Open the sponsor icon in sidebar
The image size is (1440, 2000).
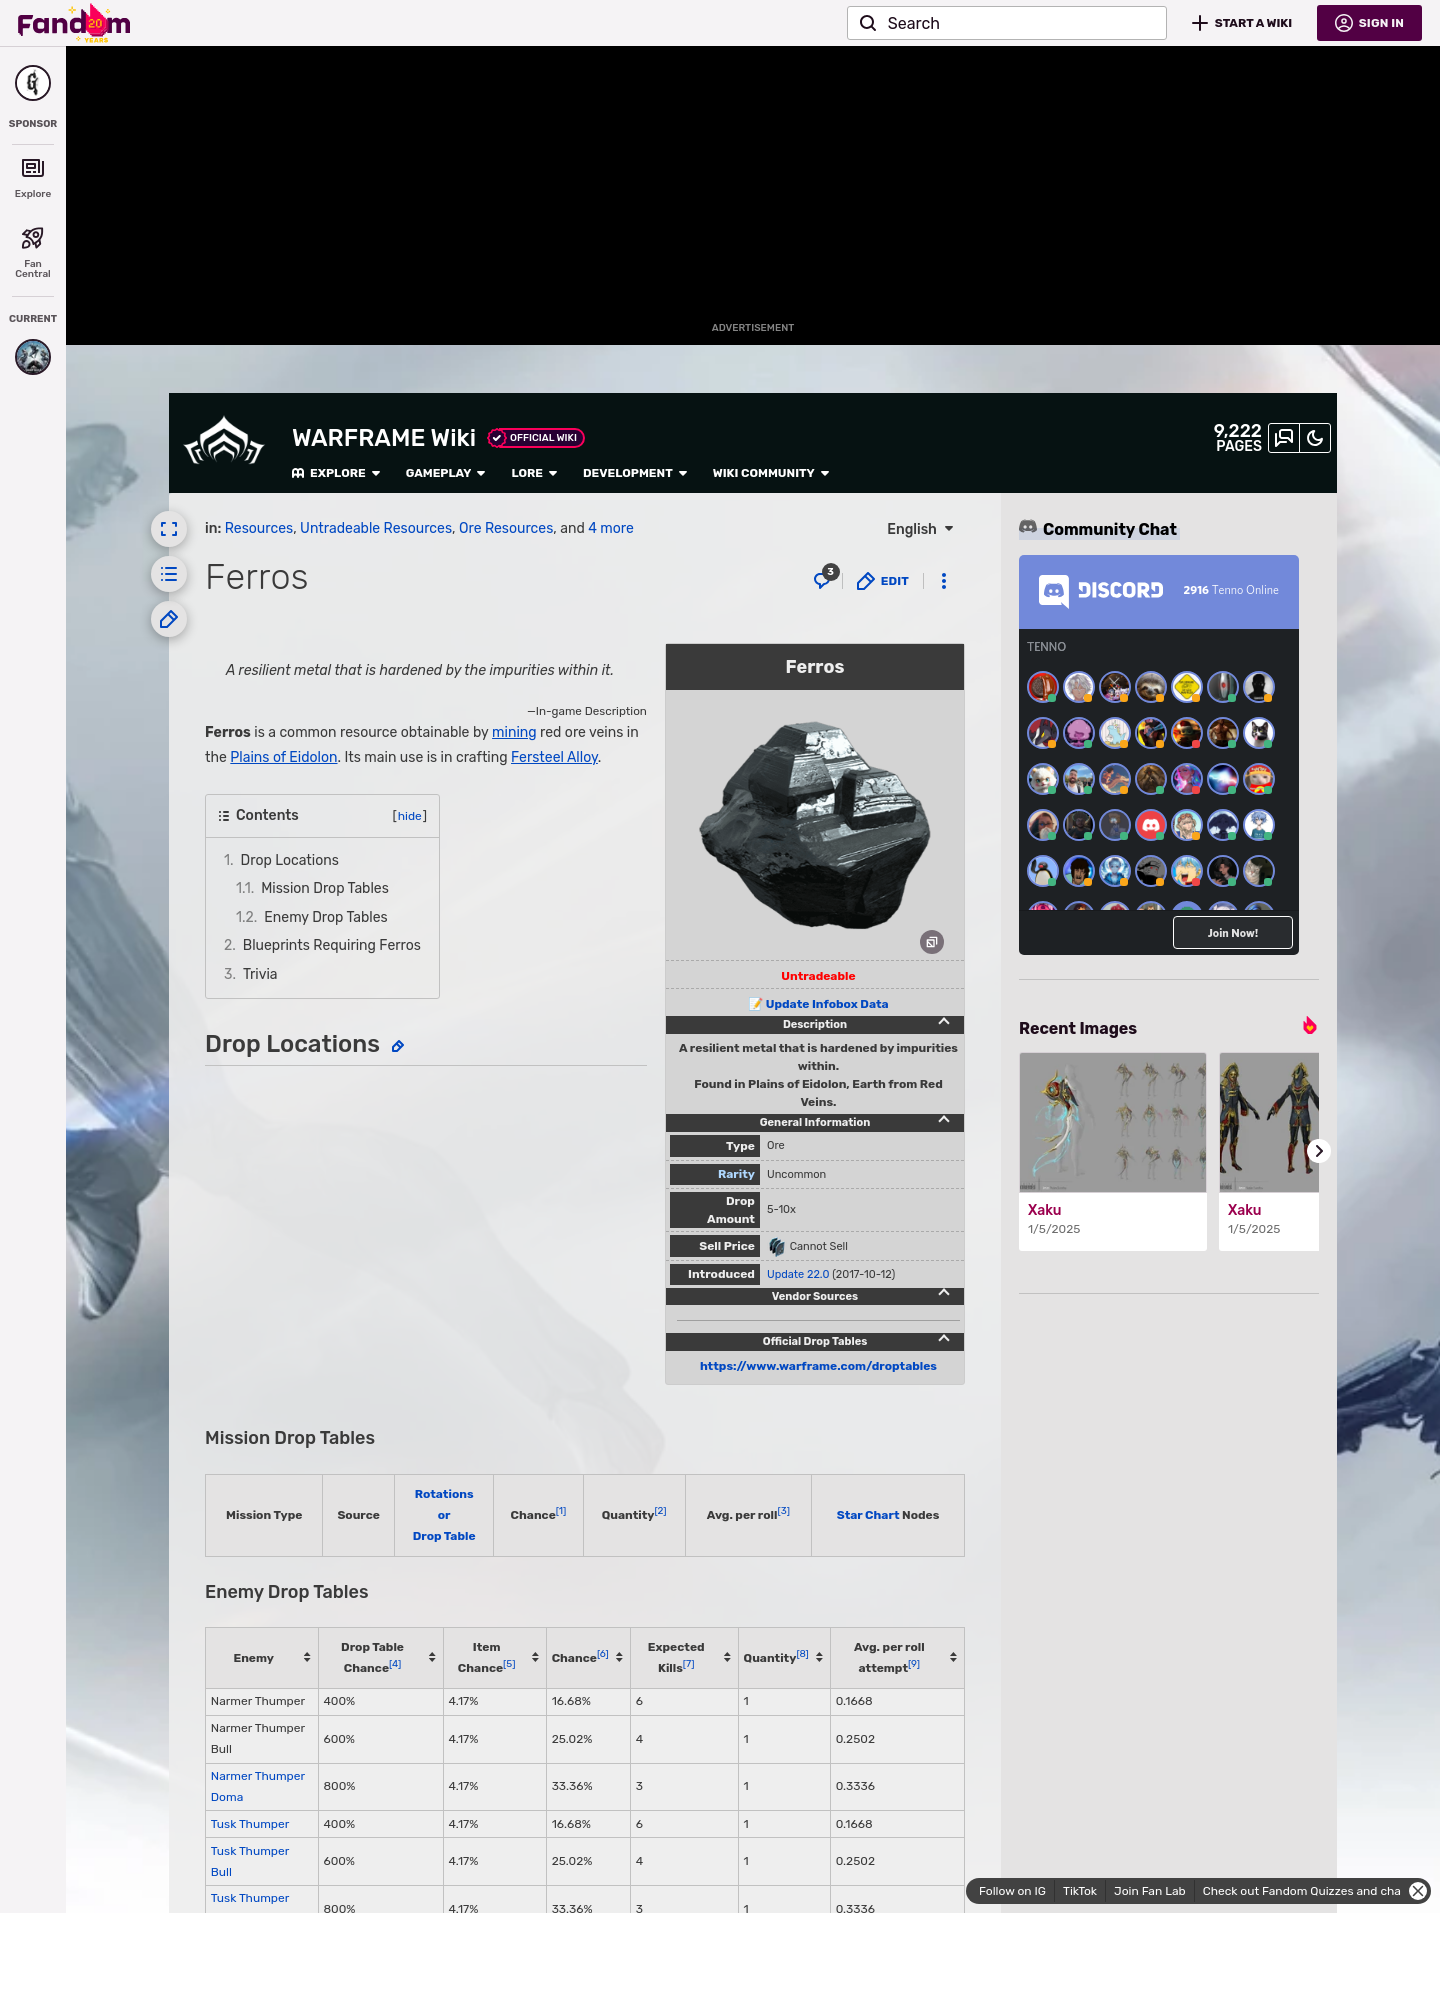[x=33, y=83]
